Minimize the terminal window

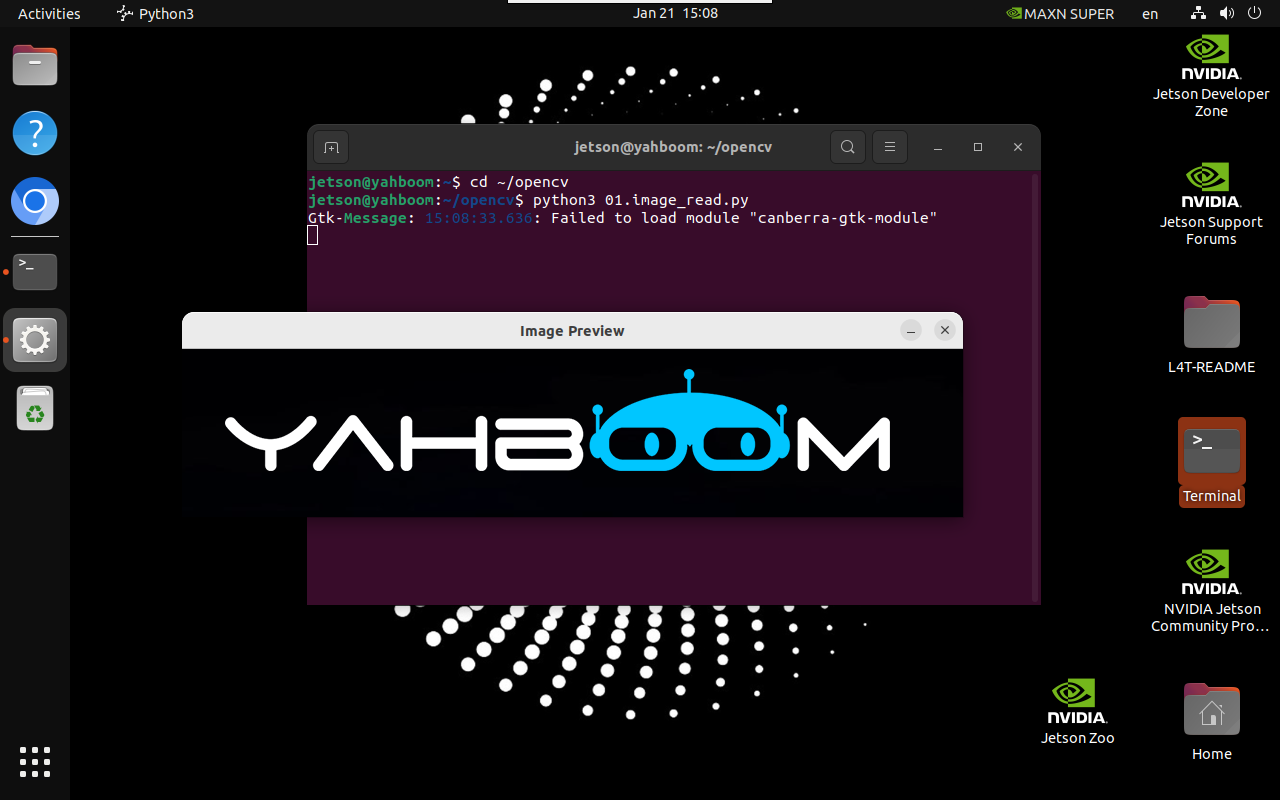point(938,147)
